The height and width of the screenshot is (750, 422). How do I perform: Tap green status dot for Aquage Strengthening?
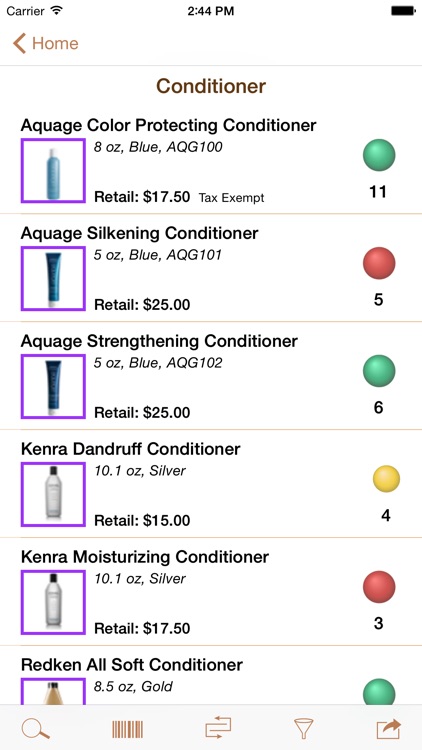coord(379,371)
